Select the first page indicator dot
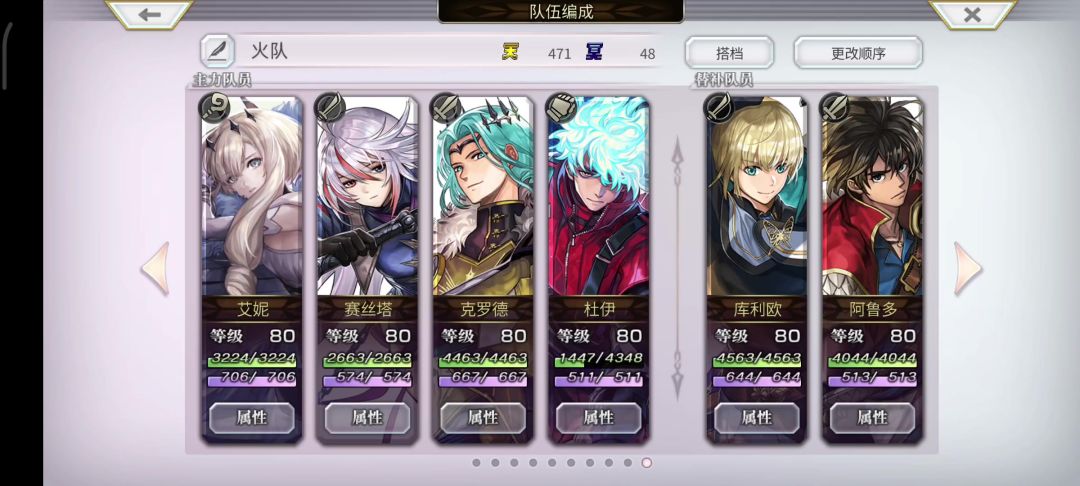This screenshot has width=1080, height=486. (476, 463)
